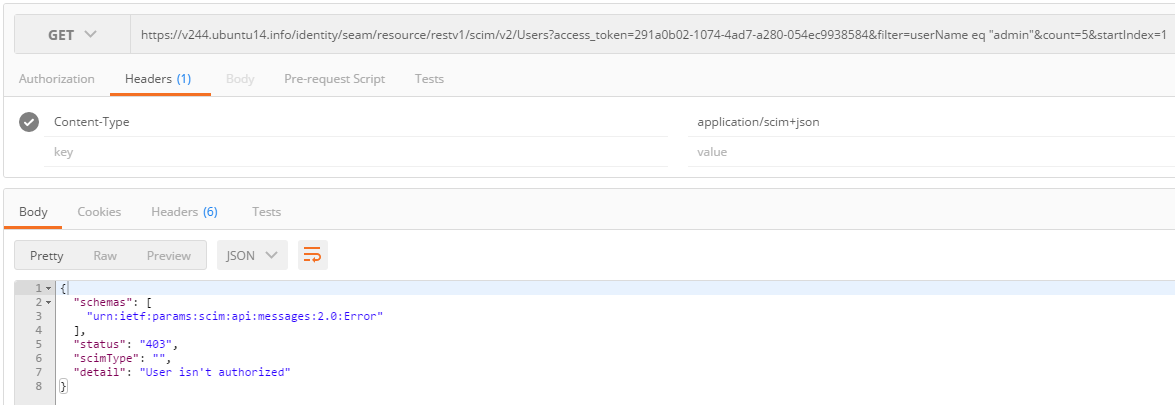Screen dimensions: 1175x405
Task: Select the Pretty view button
Action: tap(46, 255)
